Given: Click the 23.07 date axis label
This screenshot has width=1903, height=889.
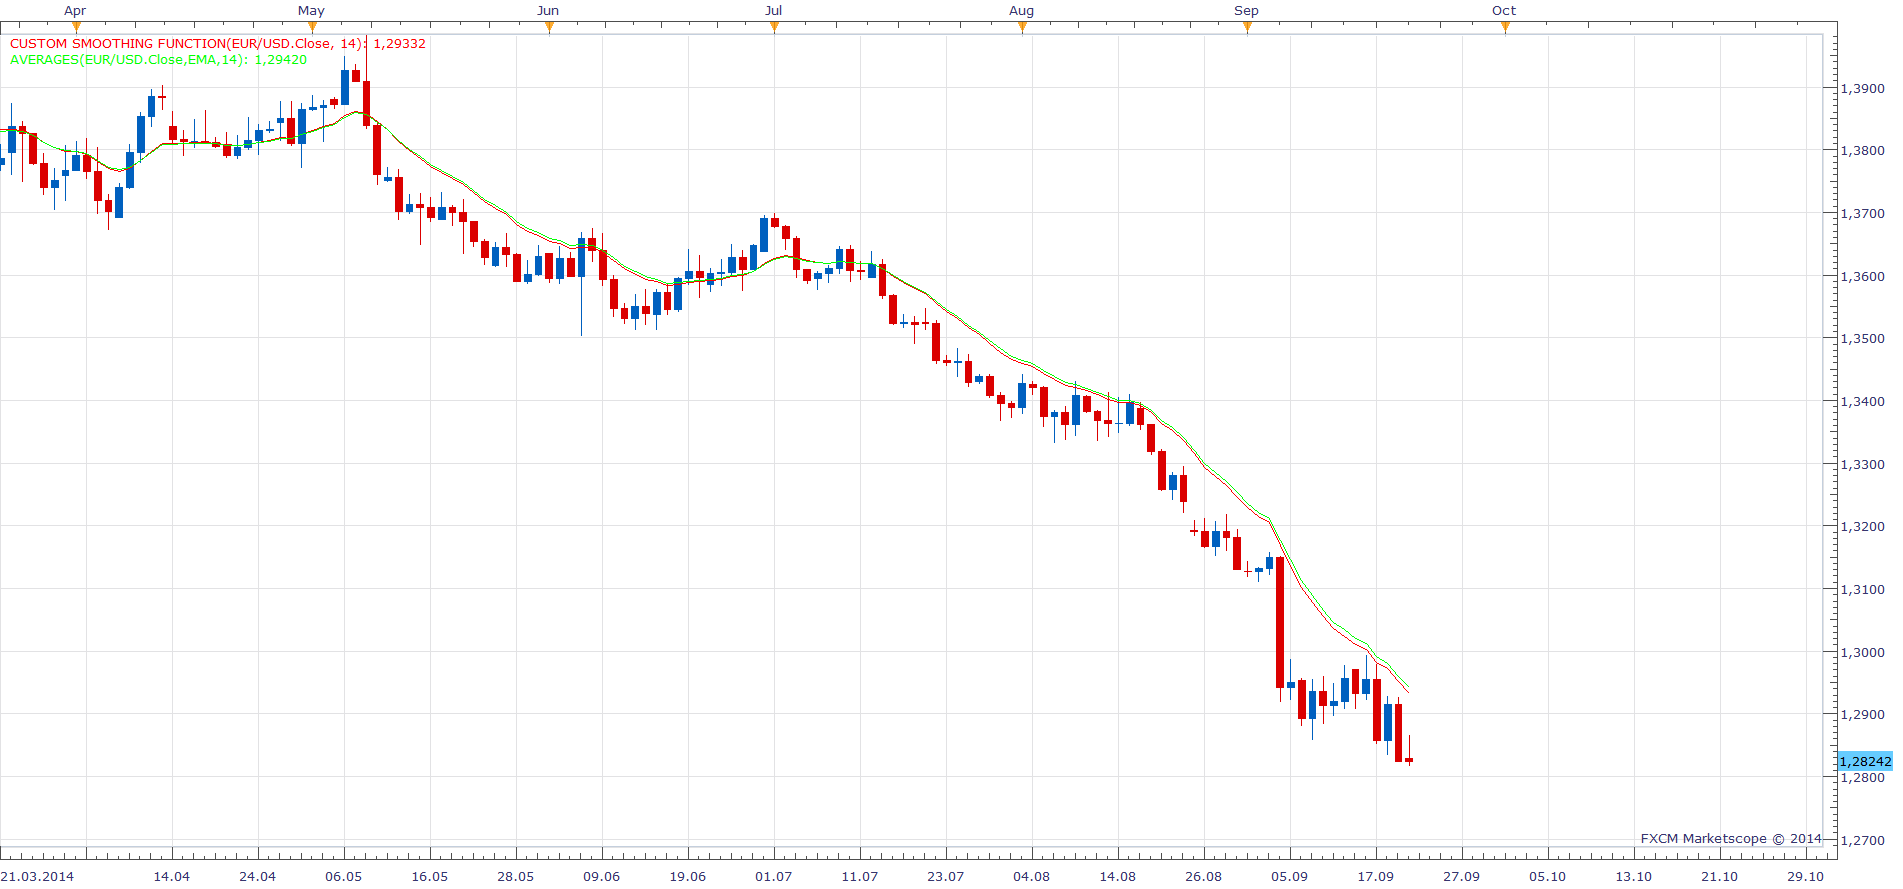Looking at the screenshot, I should click(946, 876).
